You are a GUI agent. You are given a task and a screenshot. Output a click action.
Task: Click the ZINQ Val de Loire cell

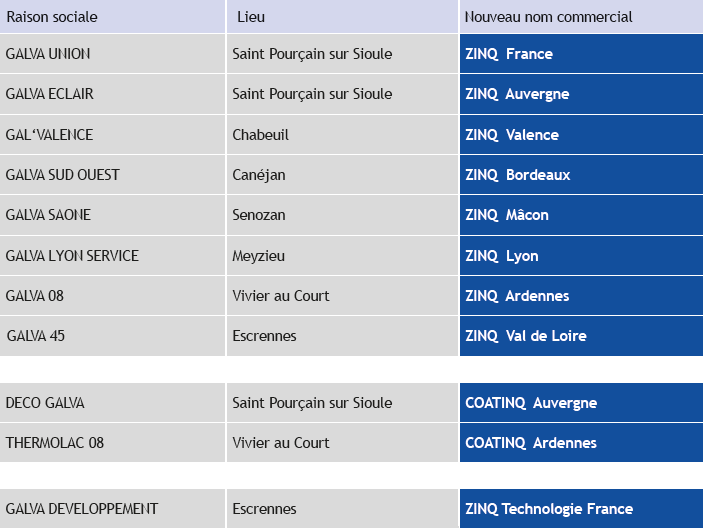(x=581, y=336)
